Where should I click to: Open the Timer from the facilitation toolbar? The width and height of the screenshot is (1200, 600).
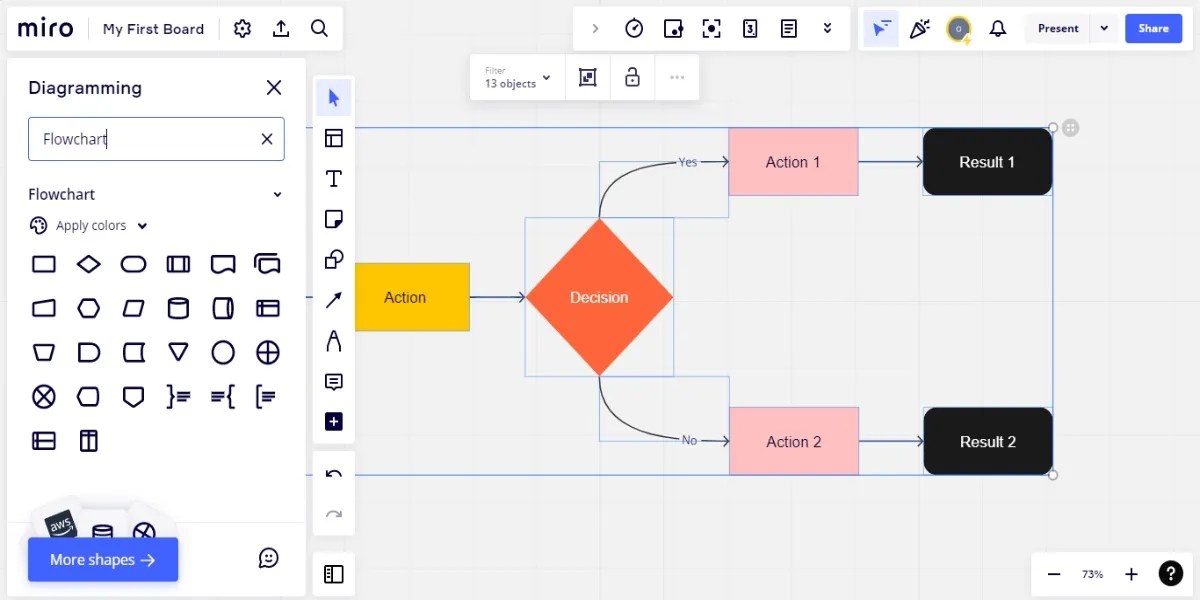pos(634,28)
